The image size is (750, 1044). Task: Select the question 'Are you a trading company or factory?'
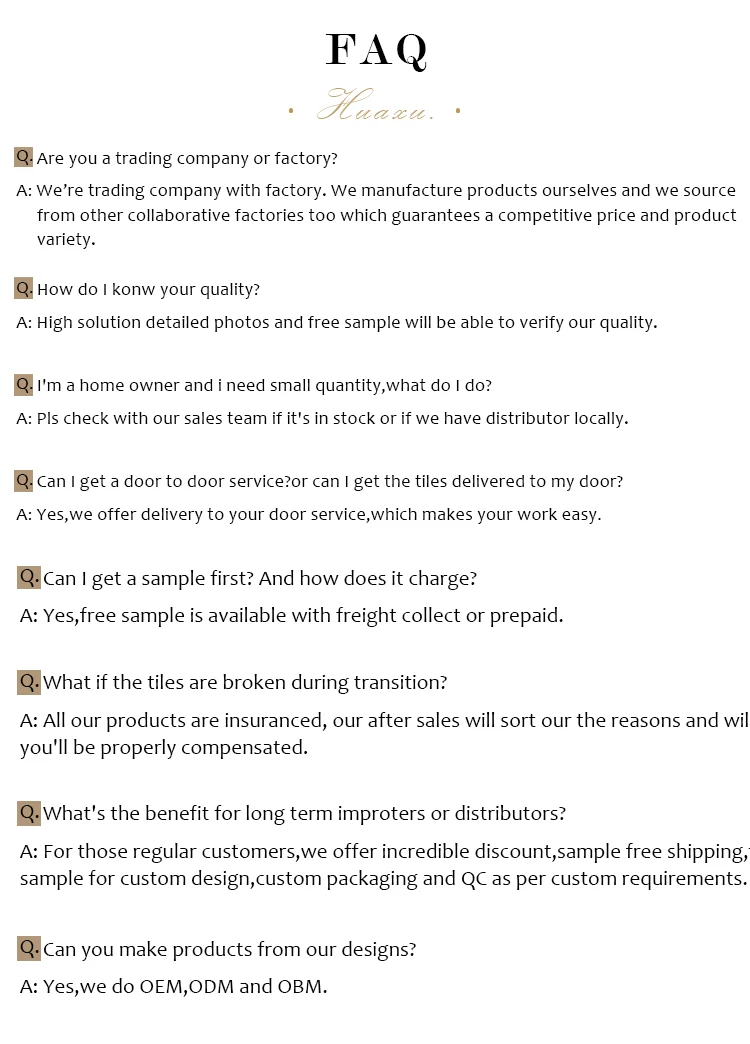click(187, 158)
